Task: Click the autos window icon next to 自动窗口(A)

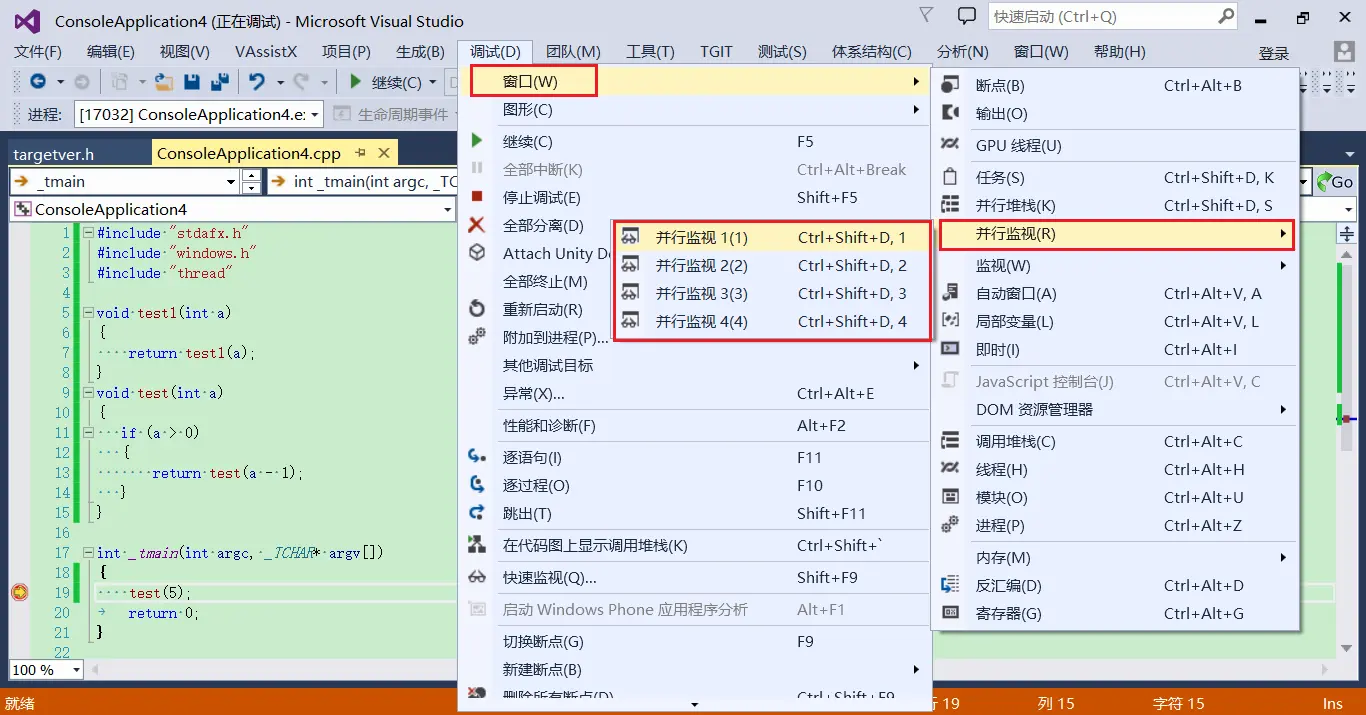Action: pyautogui.click(x=951, y=294)
